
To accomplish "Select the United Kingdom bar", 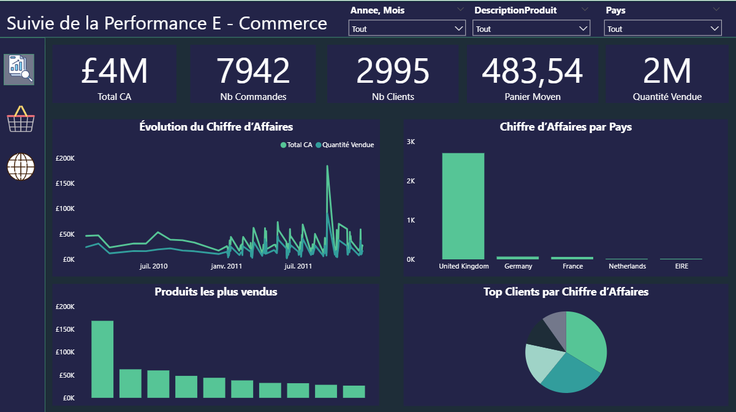I will pyautogui.click(x=463, y=206).
